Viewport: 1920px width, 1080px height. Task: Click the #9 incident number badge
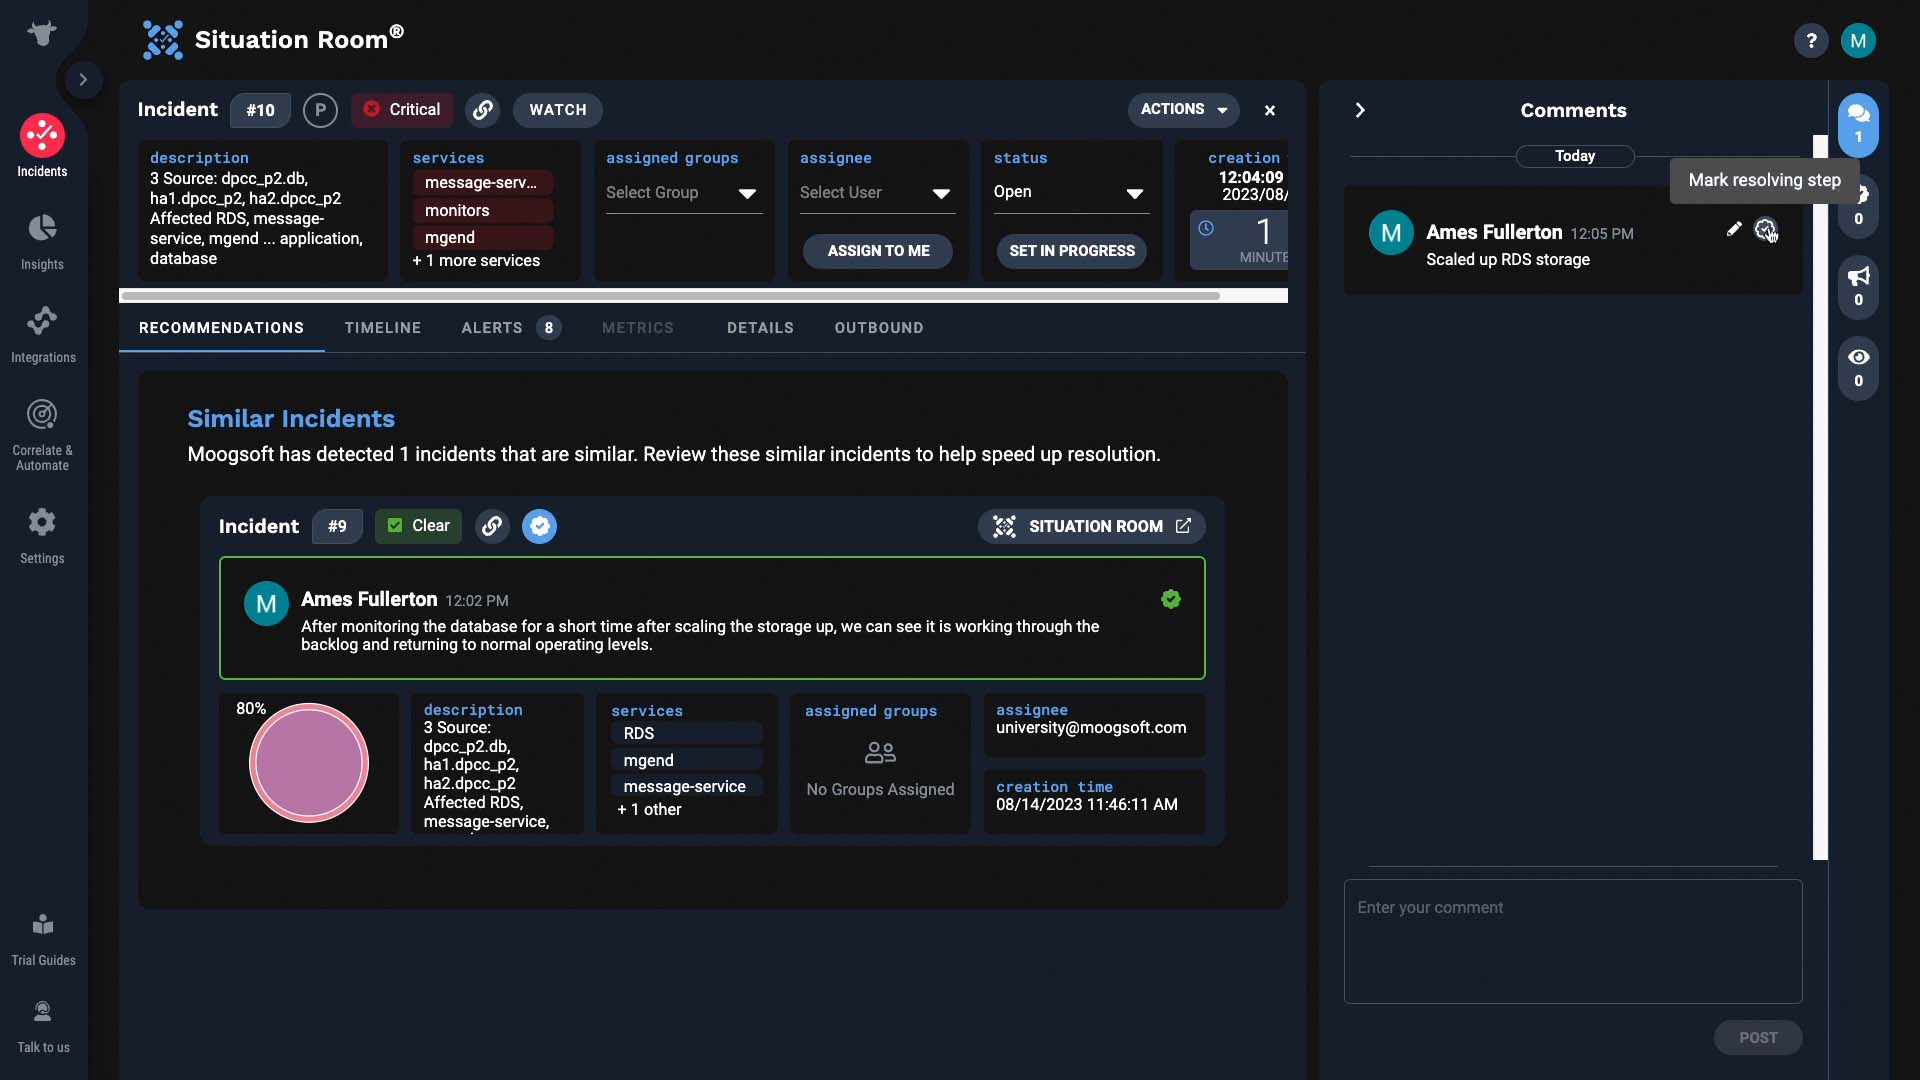[337, 526]
